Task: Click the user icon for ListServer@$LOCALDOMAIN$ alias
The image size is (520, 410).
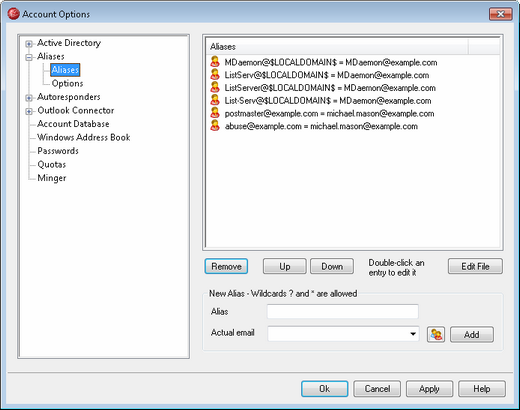Action: click(215, 87)
